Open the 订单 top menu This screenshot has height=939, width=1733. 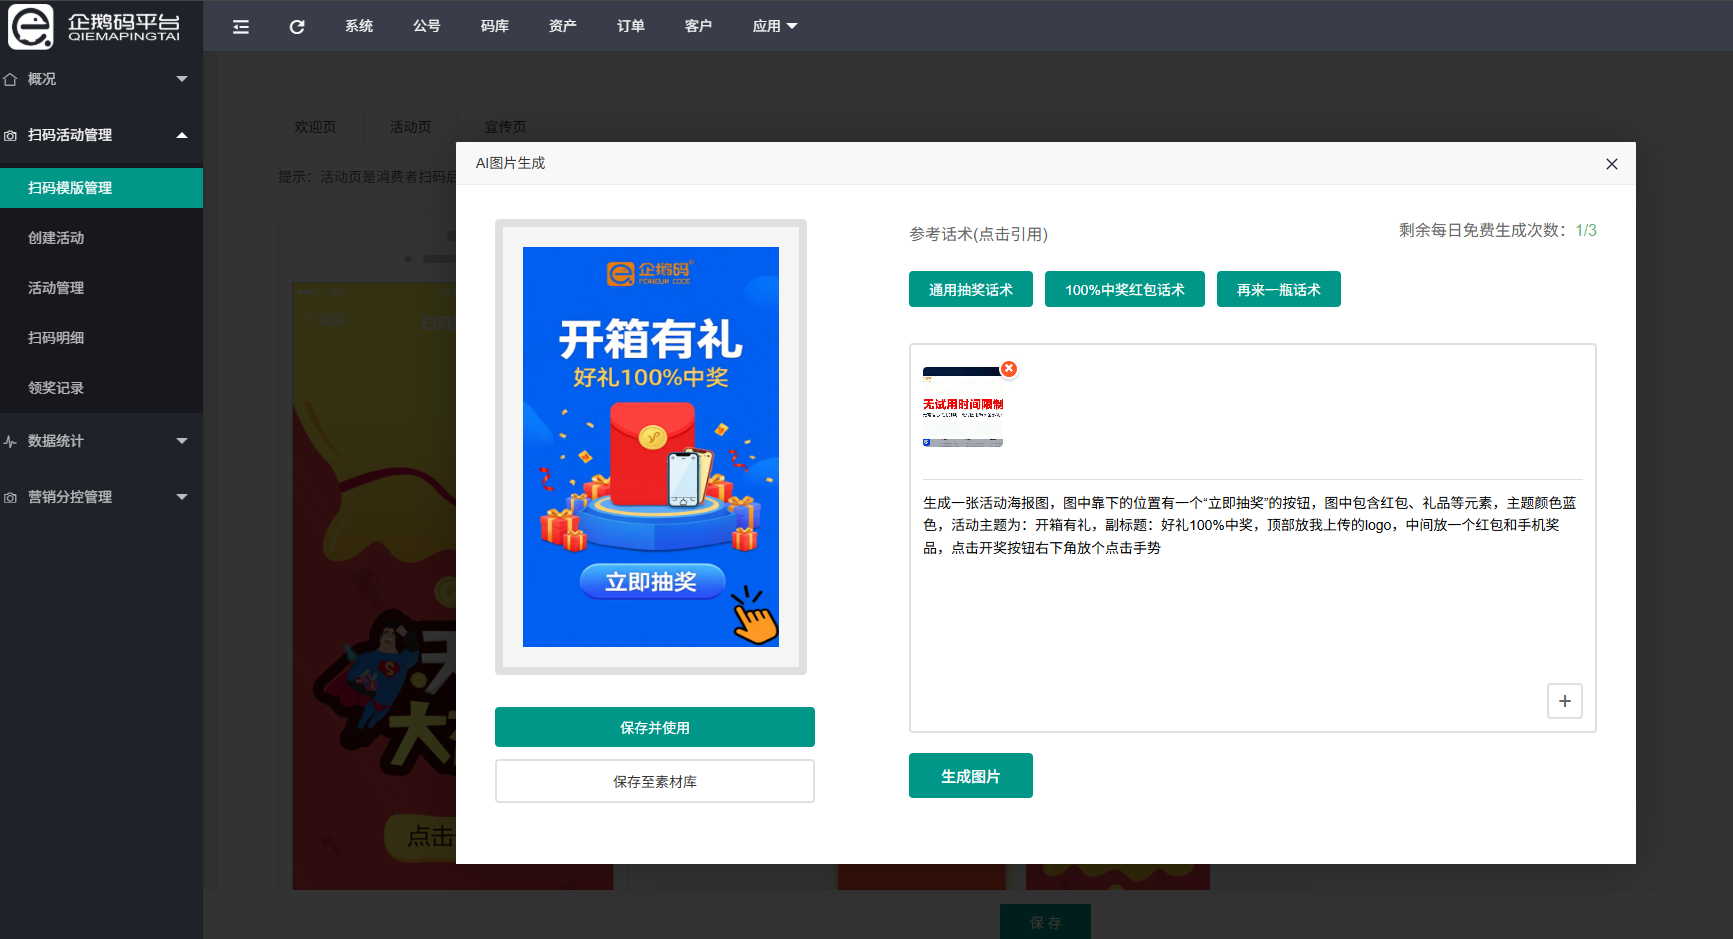630,26
